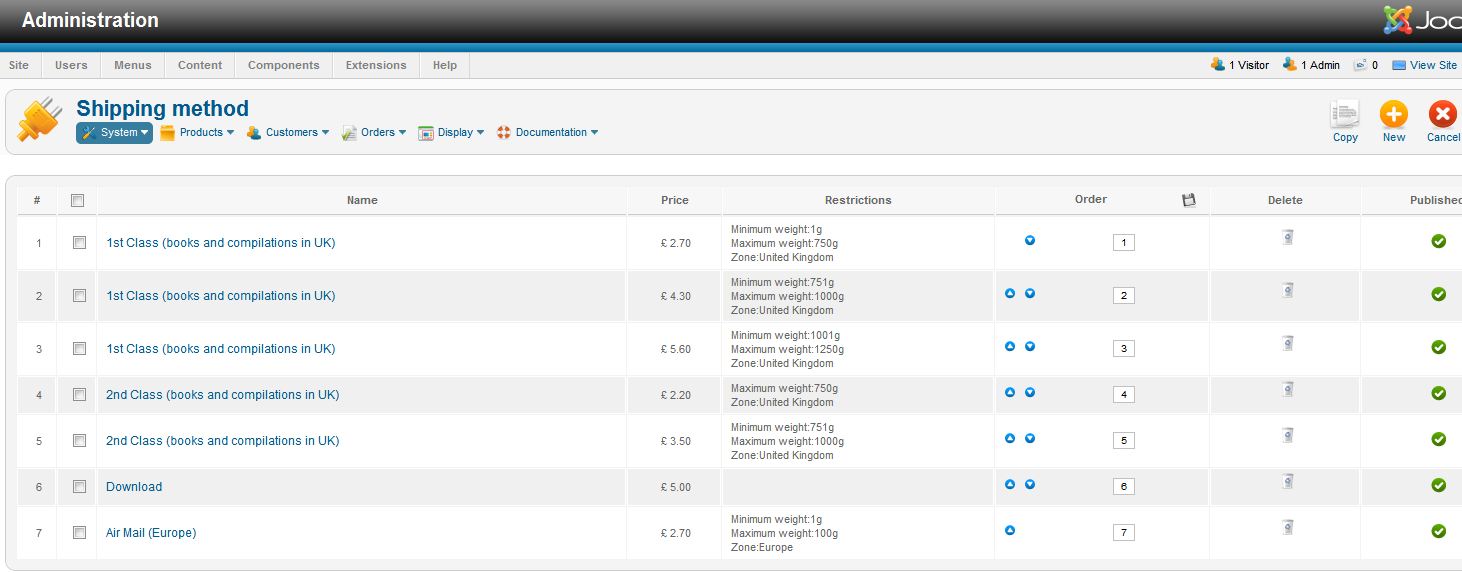This screenshot has width=1462, height=573.
Task: Move £4.30 1st Class row down
Action: (x=1030, y=293)
